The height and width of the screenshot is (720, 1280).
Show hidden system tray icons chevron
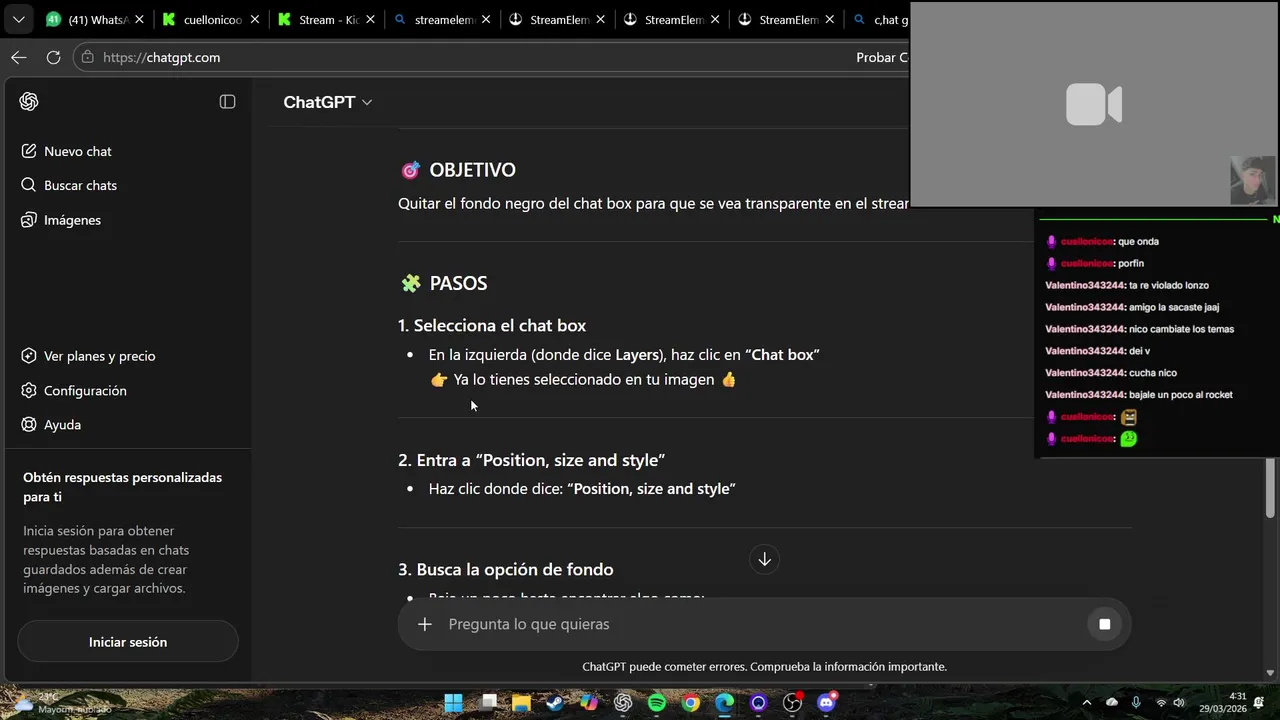tap(1087, 703)
